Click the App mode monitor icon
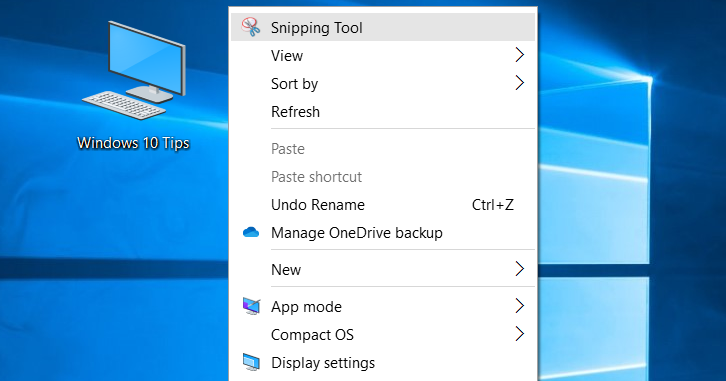This screenshot has height=381, width=726. pyautogui.click(x=251, y=306)
